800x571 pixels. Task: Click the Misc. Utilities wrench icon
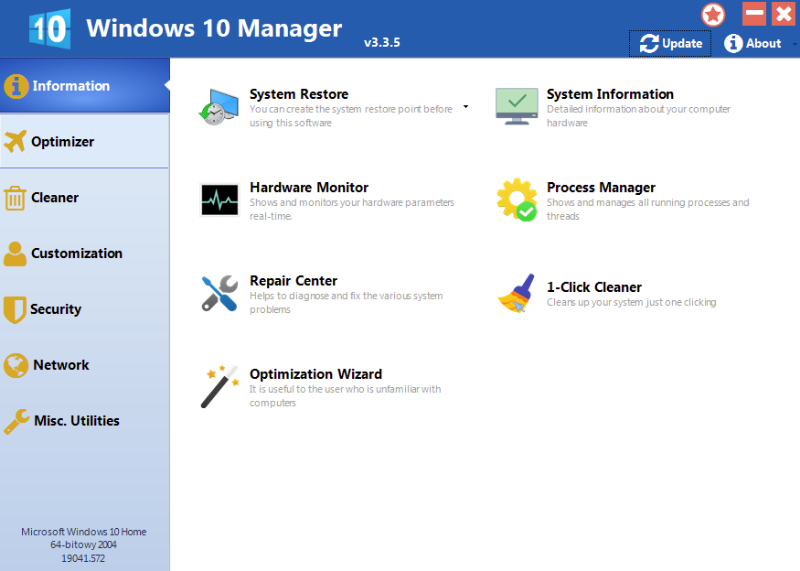point(16,421)
